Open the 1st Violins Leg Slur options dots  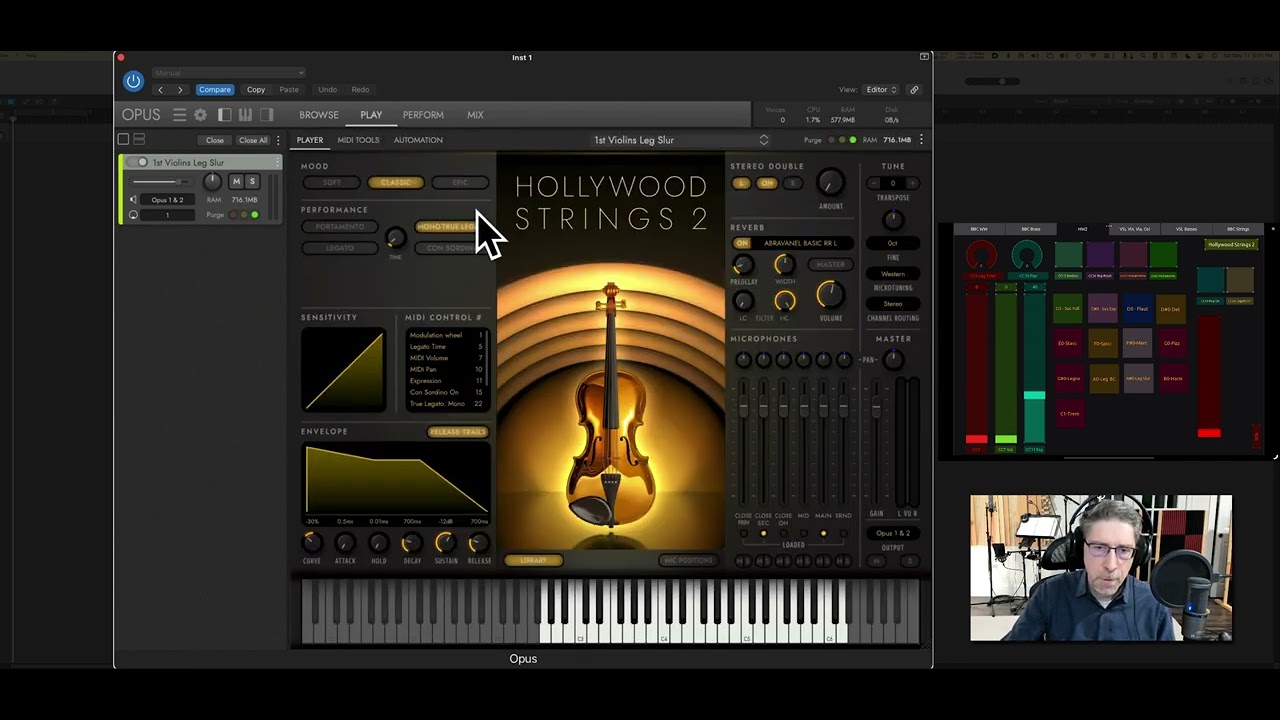click(277, 162)
